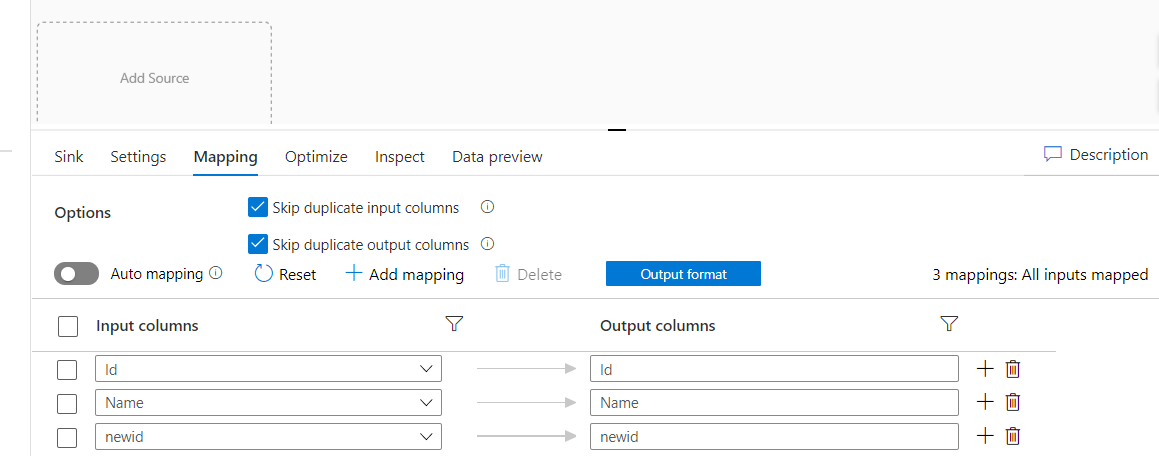Click the Name output column field

[773, 402]
